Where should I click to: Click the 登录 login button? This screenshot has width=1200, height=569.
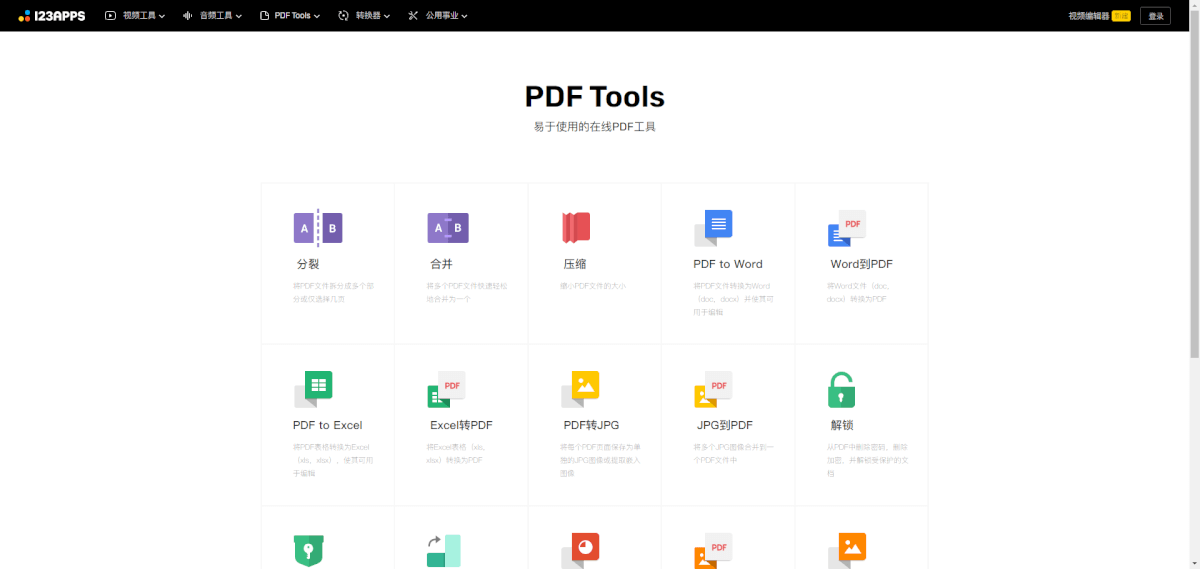[x=1155, y=16]
